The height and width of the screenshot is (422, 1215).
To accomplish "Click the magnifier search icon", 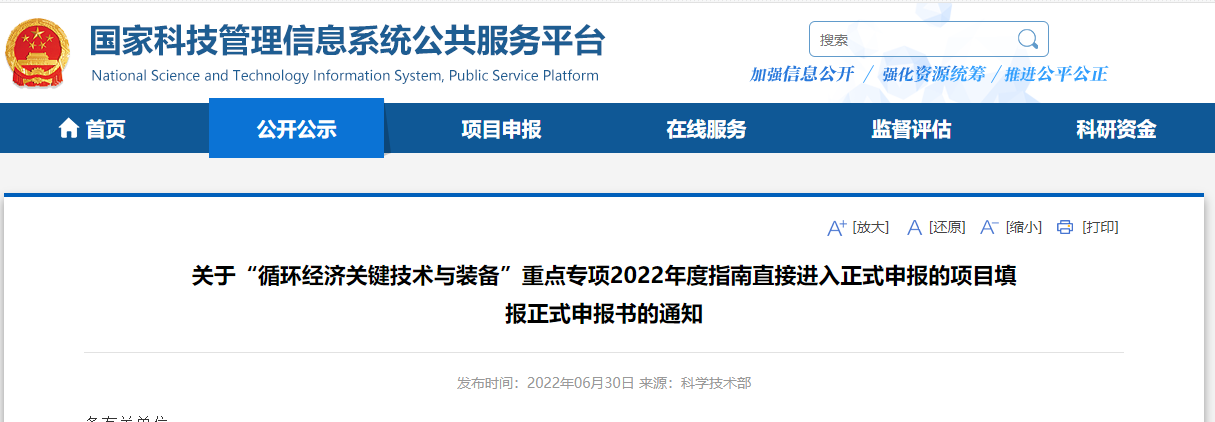I will pyautogui.click(x=1027, y=40).
